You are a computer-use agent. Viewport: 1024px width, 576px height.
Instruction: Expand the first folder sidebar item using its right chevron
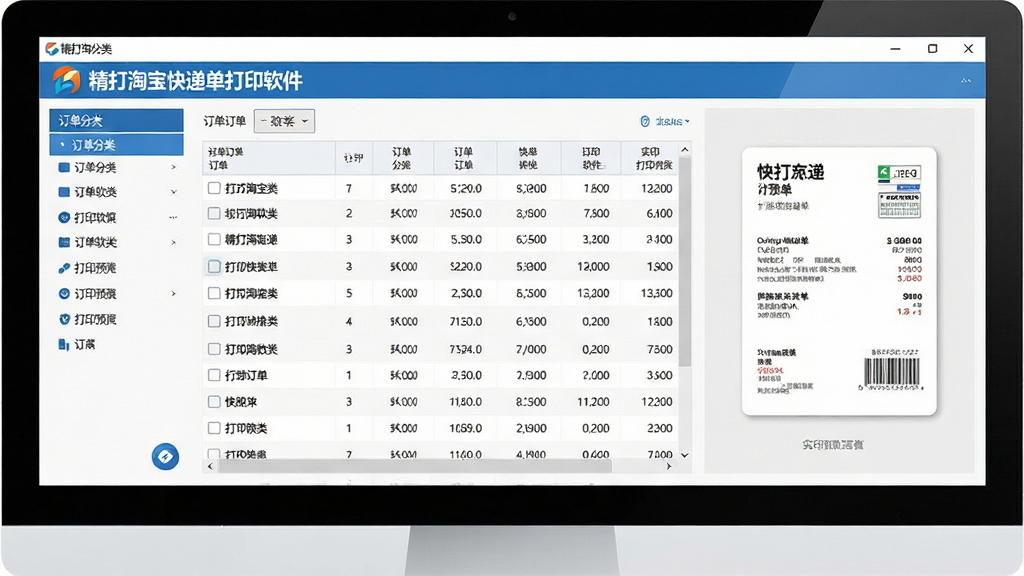(x=173, y=167)
